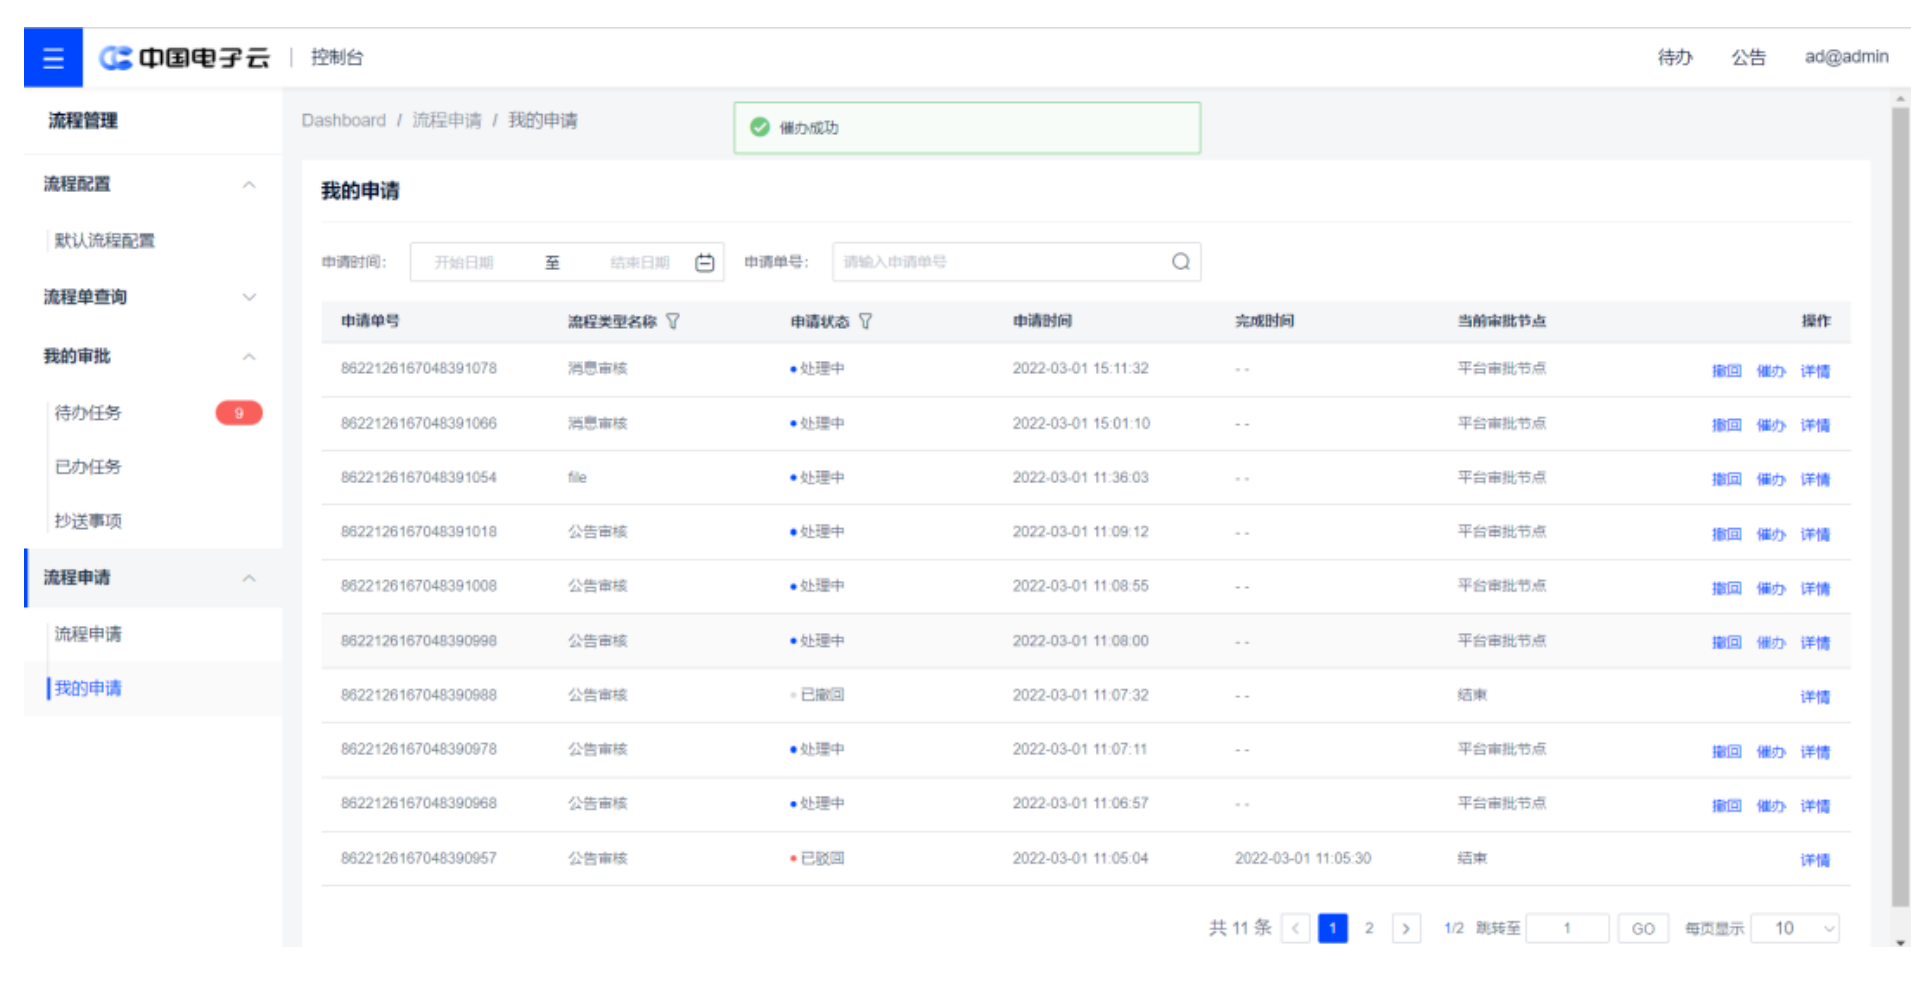Click 撤回 for order ending 391066

(x=1726, y=425)
